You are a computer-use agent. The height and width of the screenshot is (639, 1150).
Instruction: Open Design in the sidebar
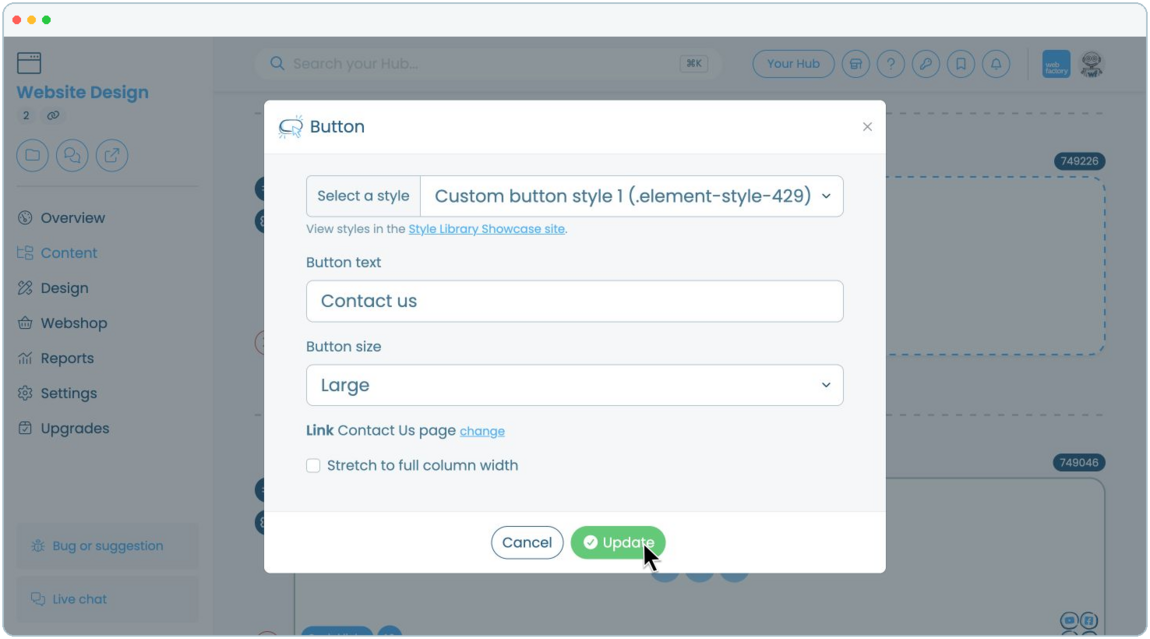[65, 288]
